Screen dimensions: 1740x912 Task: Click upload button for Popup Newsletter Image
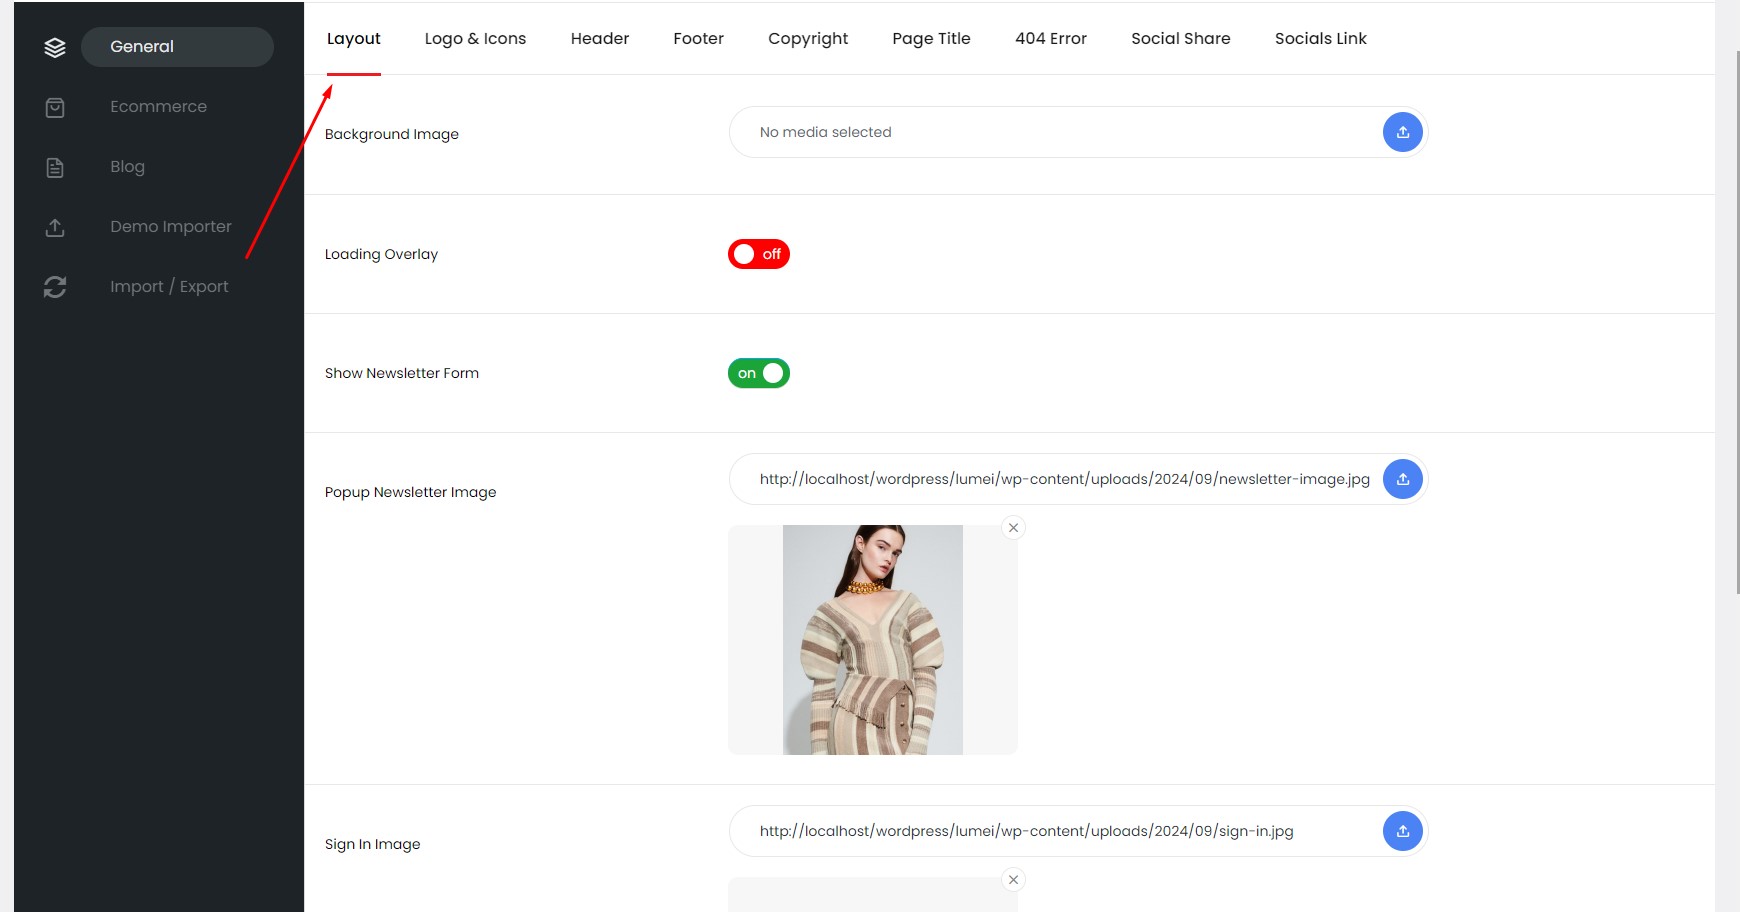tap(1402, 479)
